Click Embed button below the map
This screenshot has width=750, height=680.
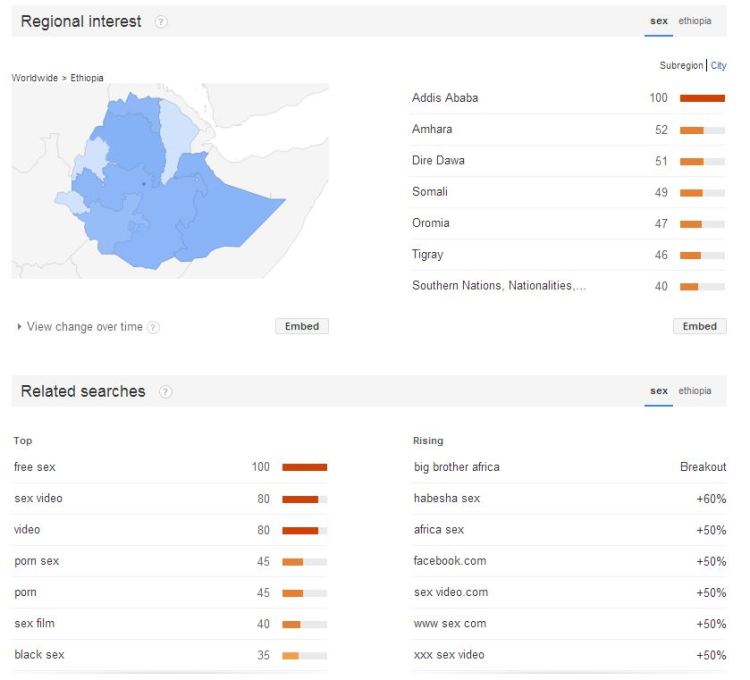[302, 326]
